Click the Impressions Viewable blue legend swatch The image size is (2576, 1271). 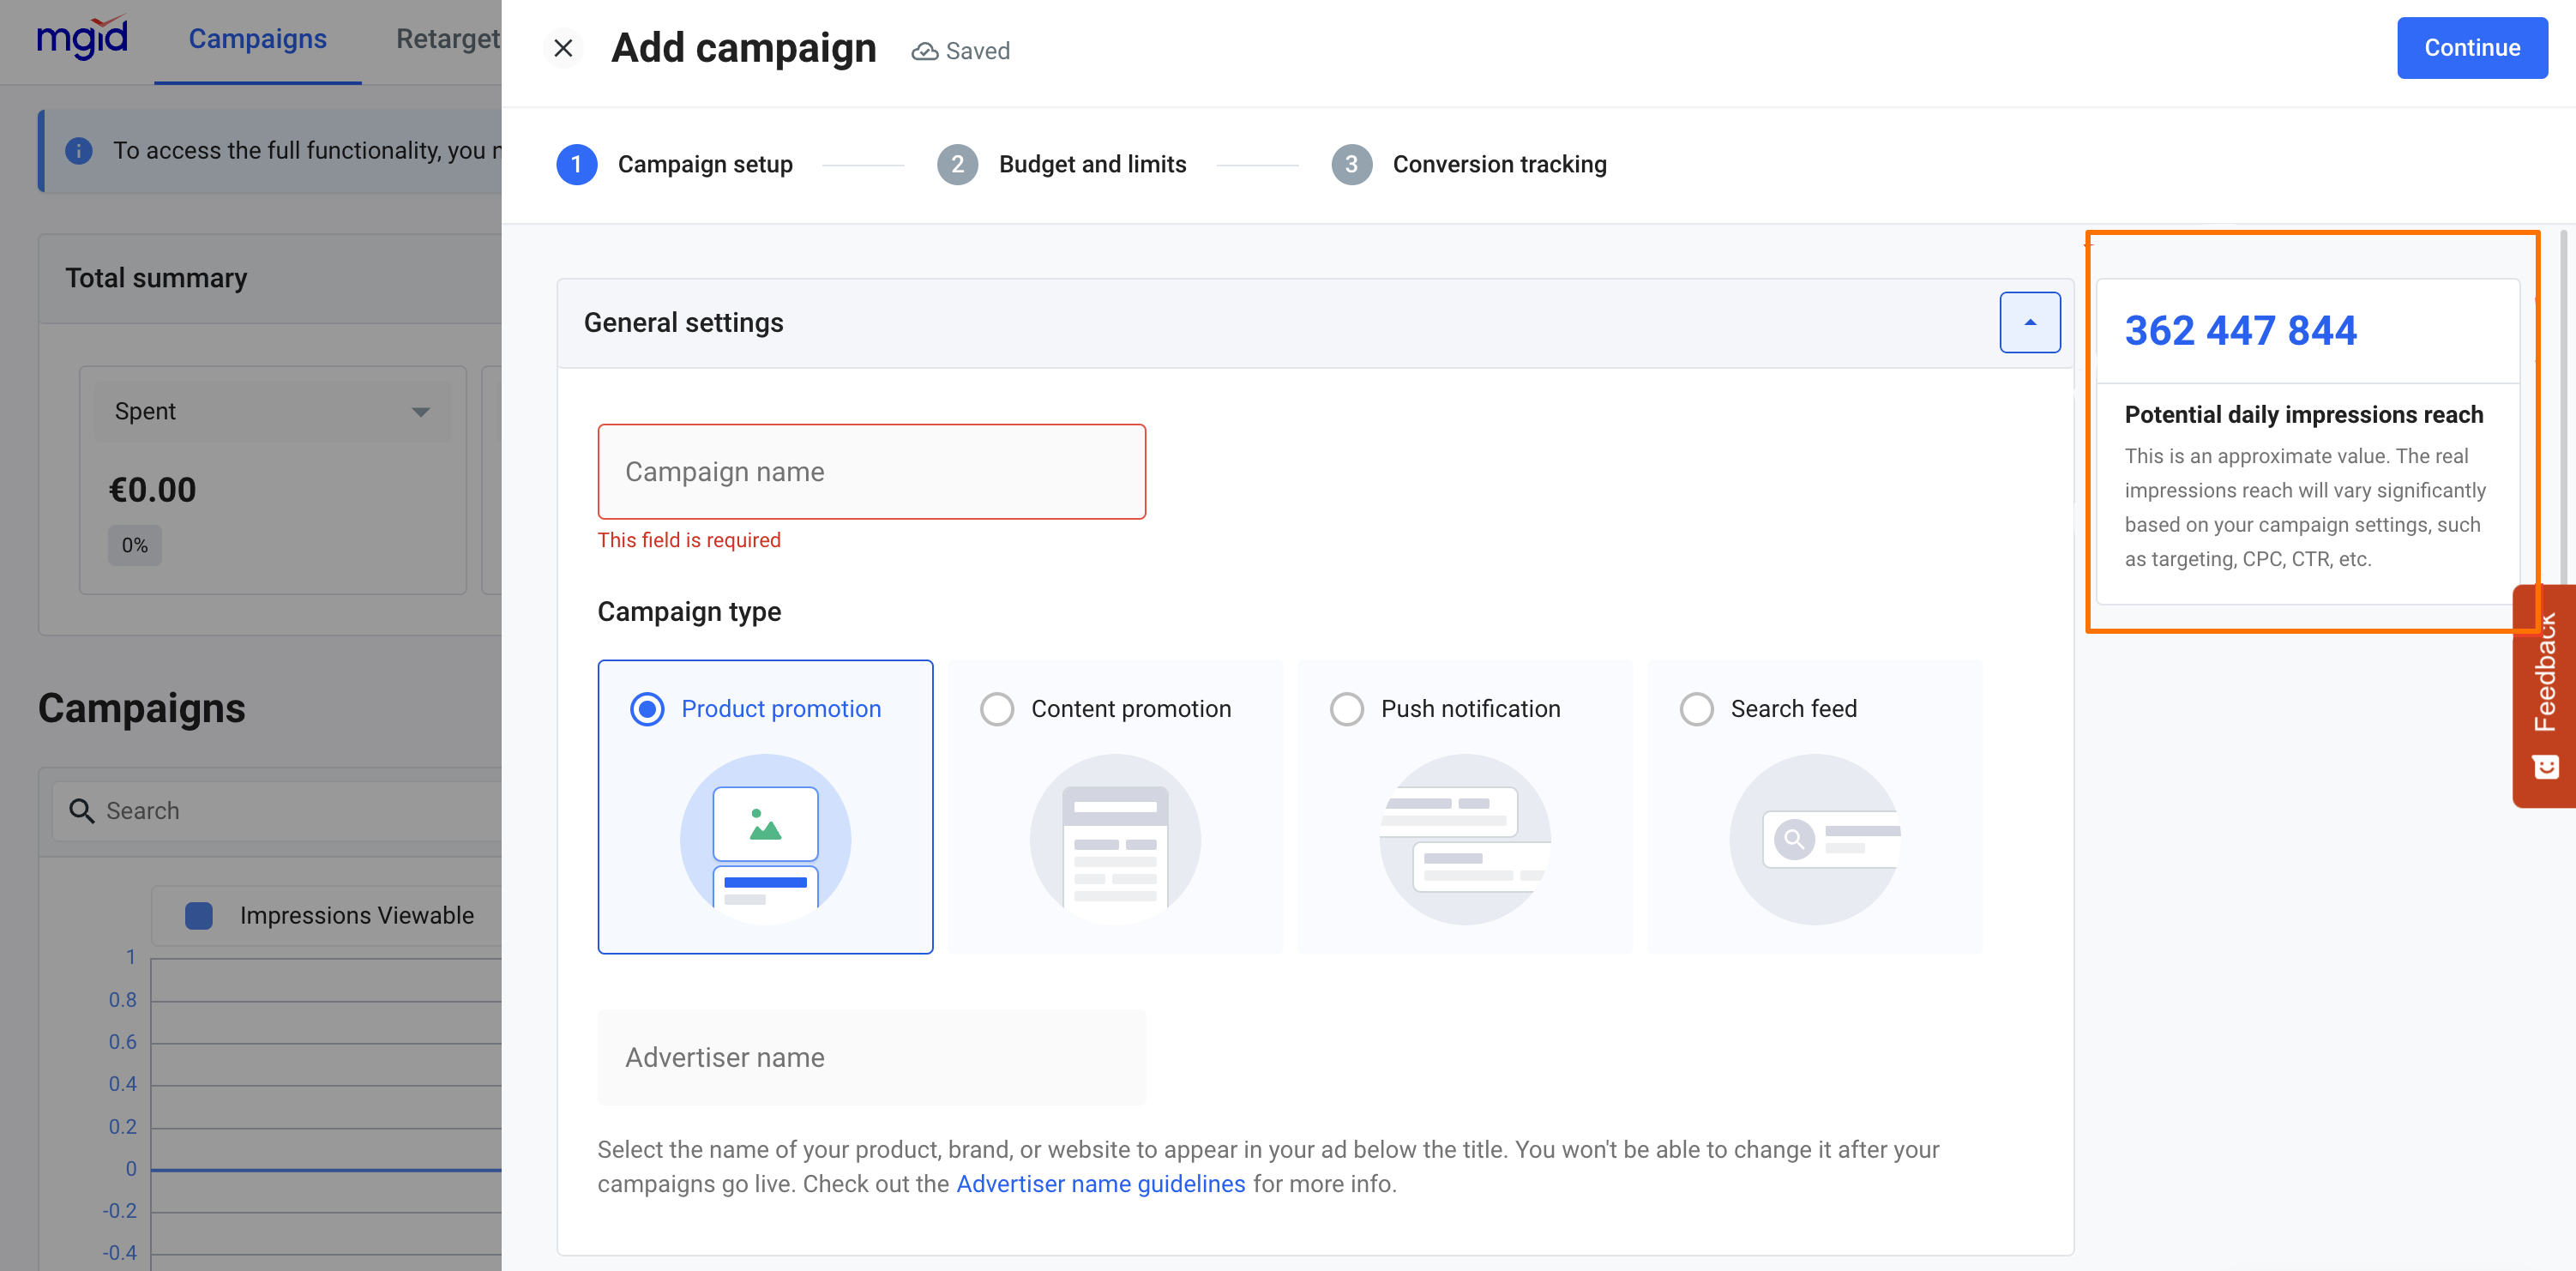point(199,915)
